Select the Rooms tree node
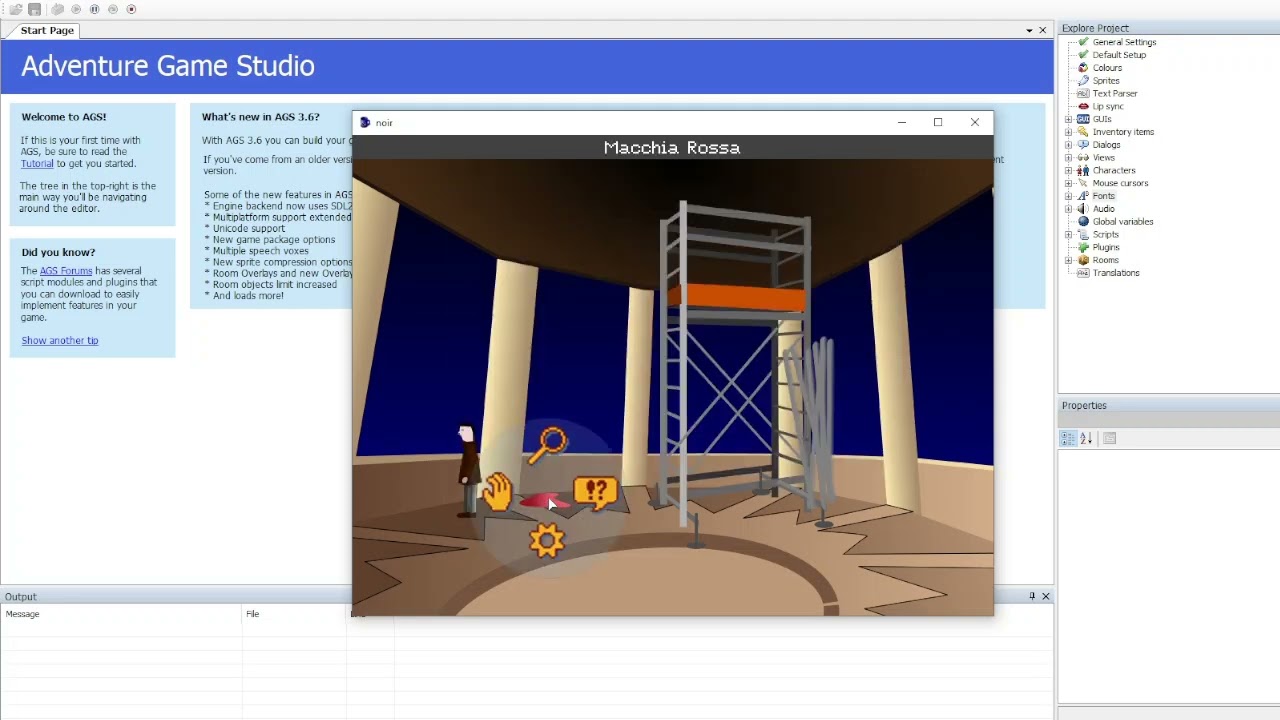The image size is (1280, 720). (x=1105, y=260)
